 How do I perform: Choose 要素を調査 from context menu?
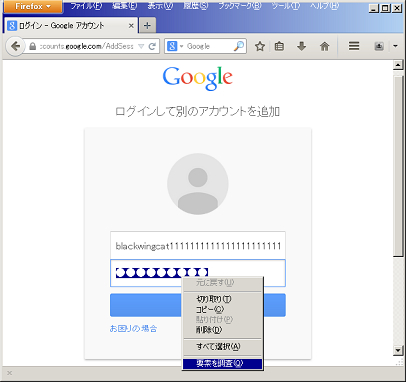click(223, 363)
